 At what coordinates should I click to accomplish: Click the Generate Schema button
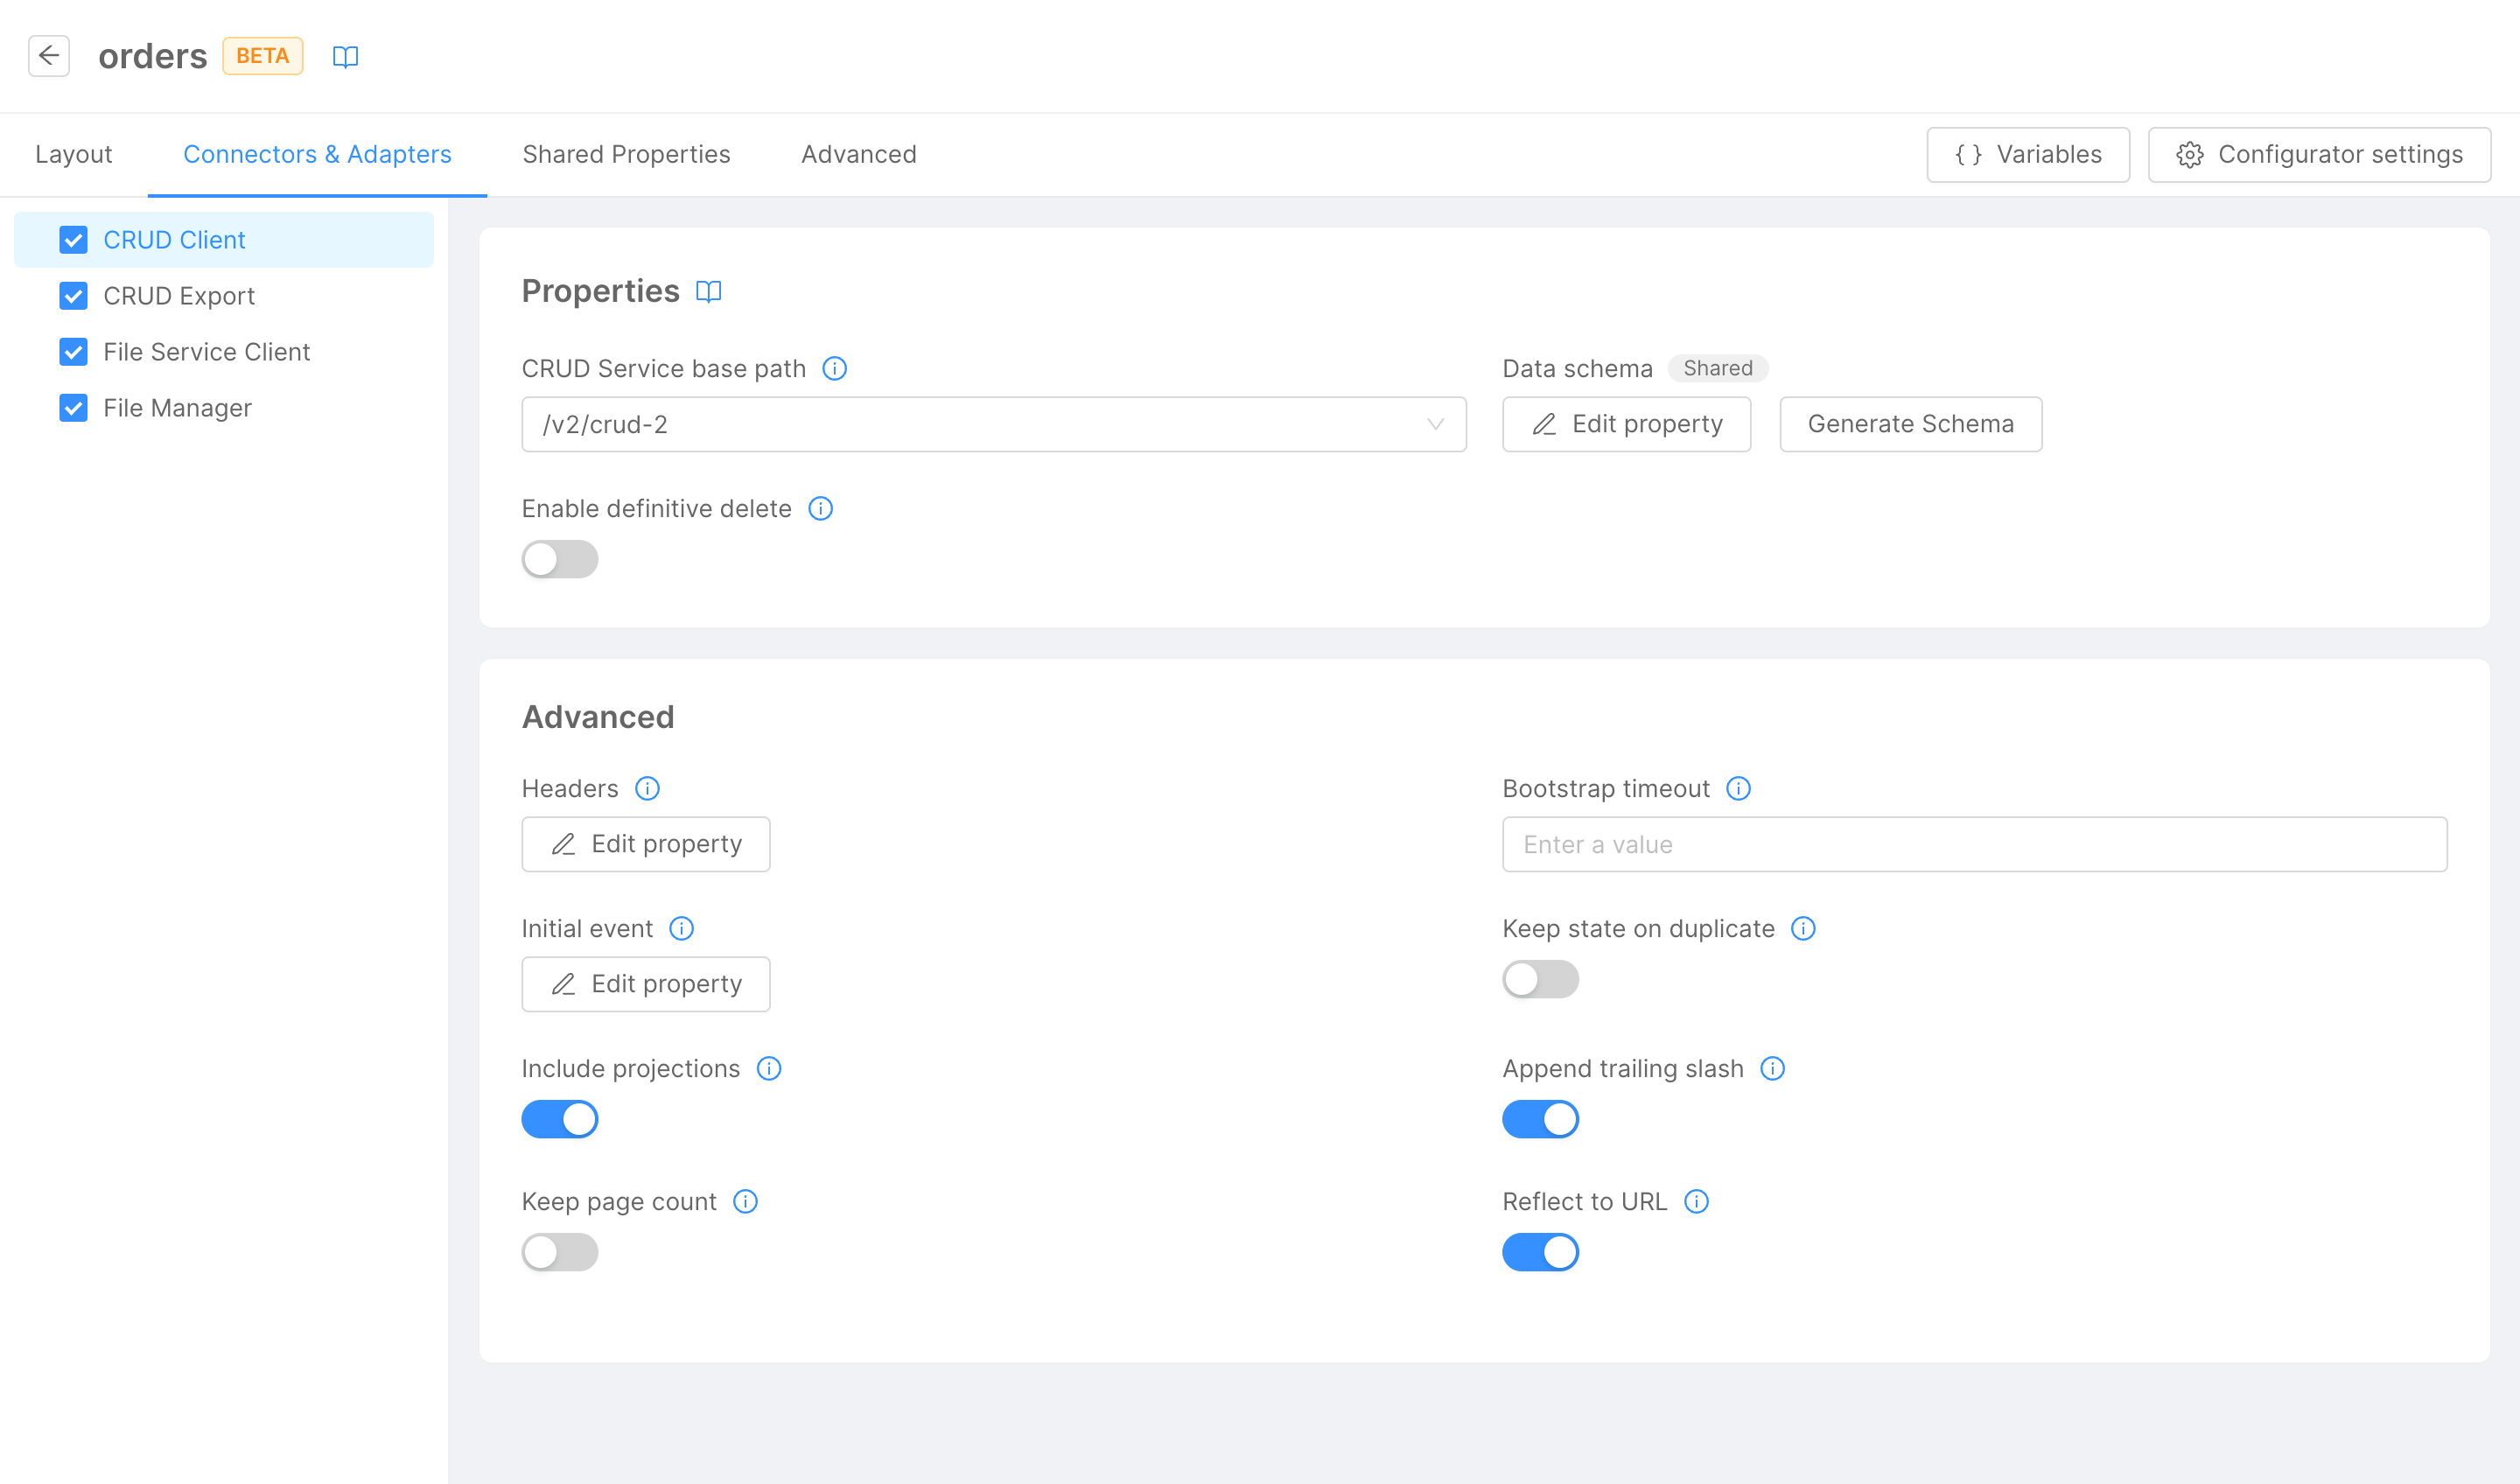(x=1910, y=424)
